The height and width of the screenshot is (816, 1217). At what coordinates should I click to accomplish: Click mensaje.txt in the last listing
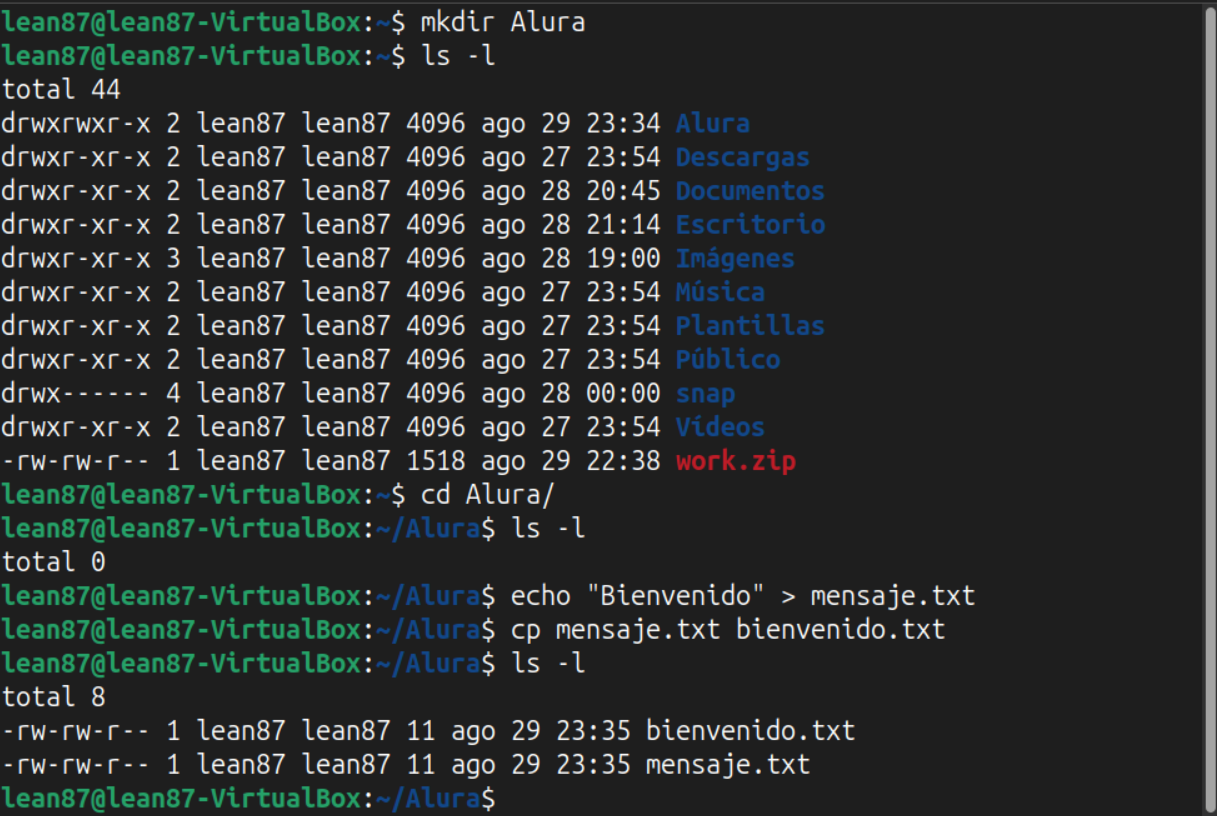[x=728, y=765]
